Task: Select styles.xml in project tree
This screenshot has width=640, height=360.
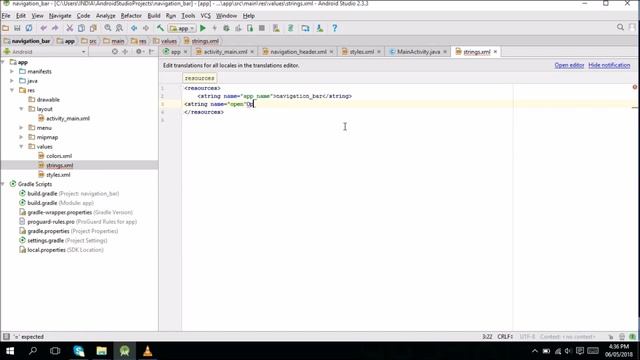Action: [x=58, y=175]
